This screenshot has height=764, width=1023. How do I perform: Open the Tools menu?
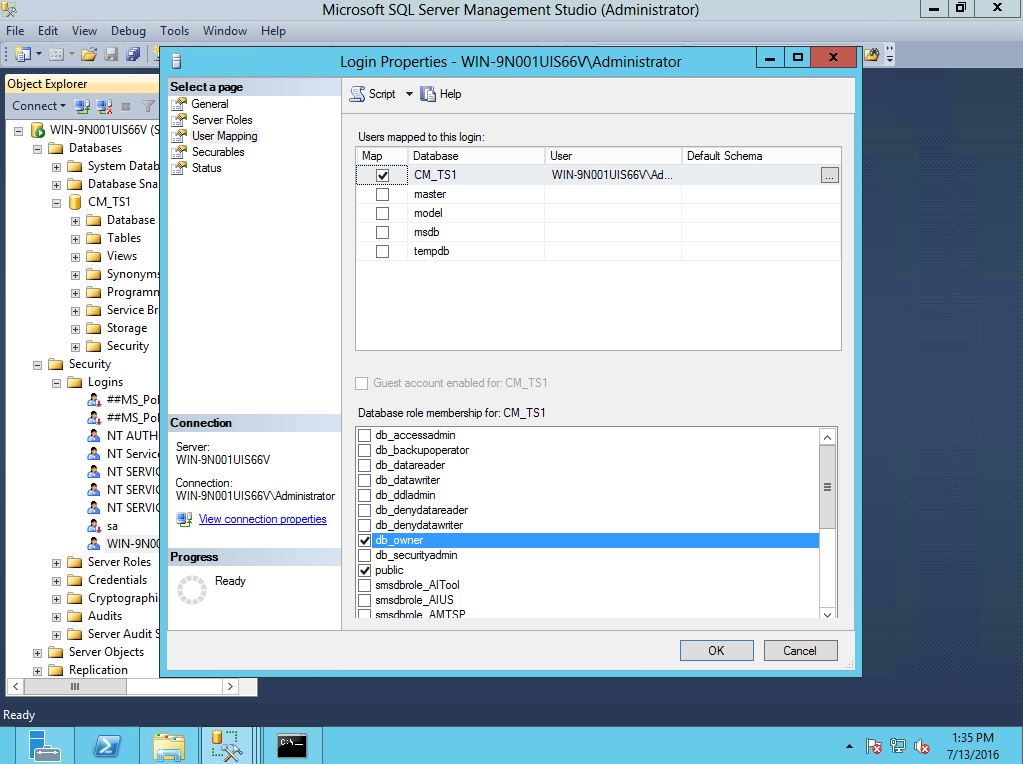174,31
